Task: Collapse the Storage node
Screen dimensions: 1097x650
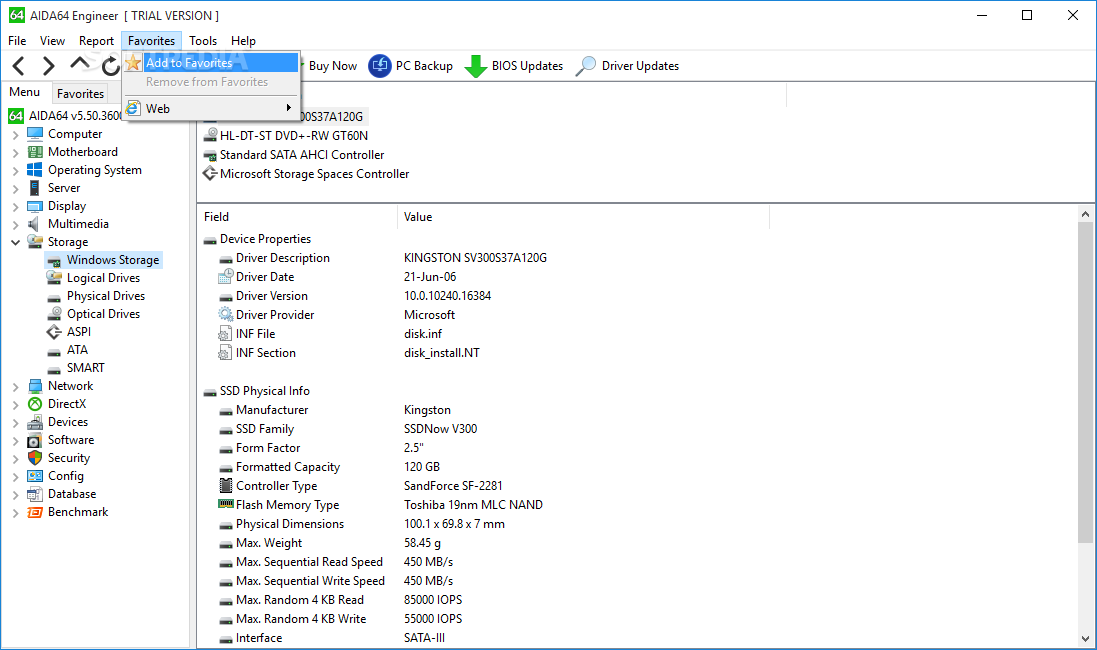Action: [15, 242]
